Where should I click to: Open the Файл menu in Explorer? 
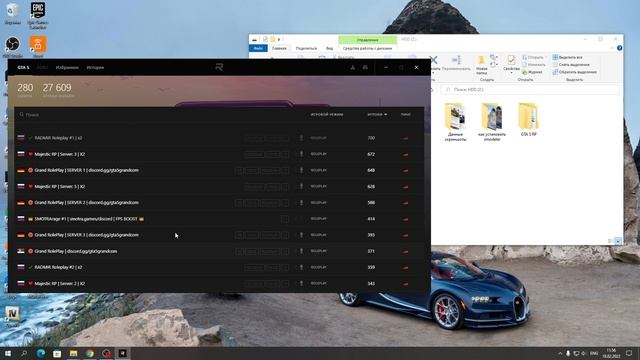258,49
